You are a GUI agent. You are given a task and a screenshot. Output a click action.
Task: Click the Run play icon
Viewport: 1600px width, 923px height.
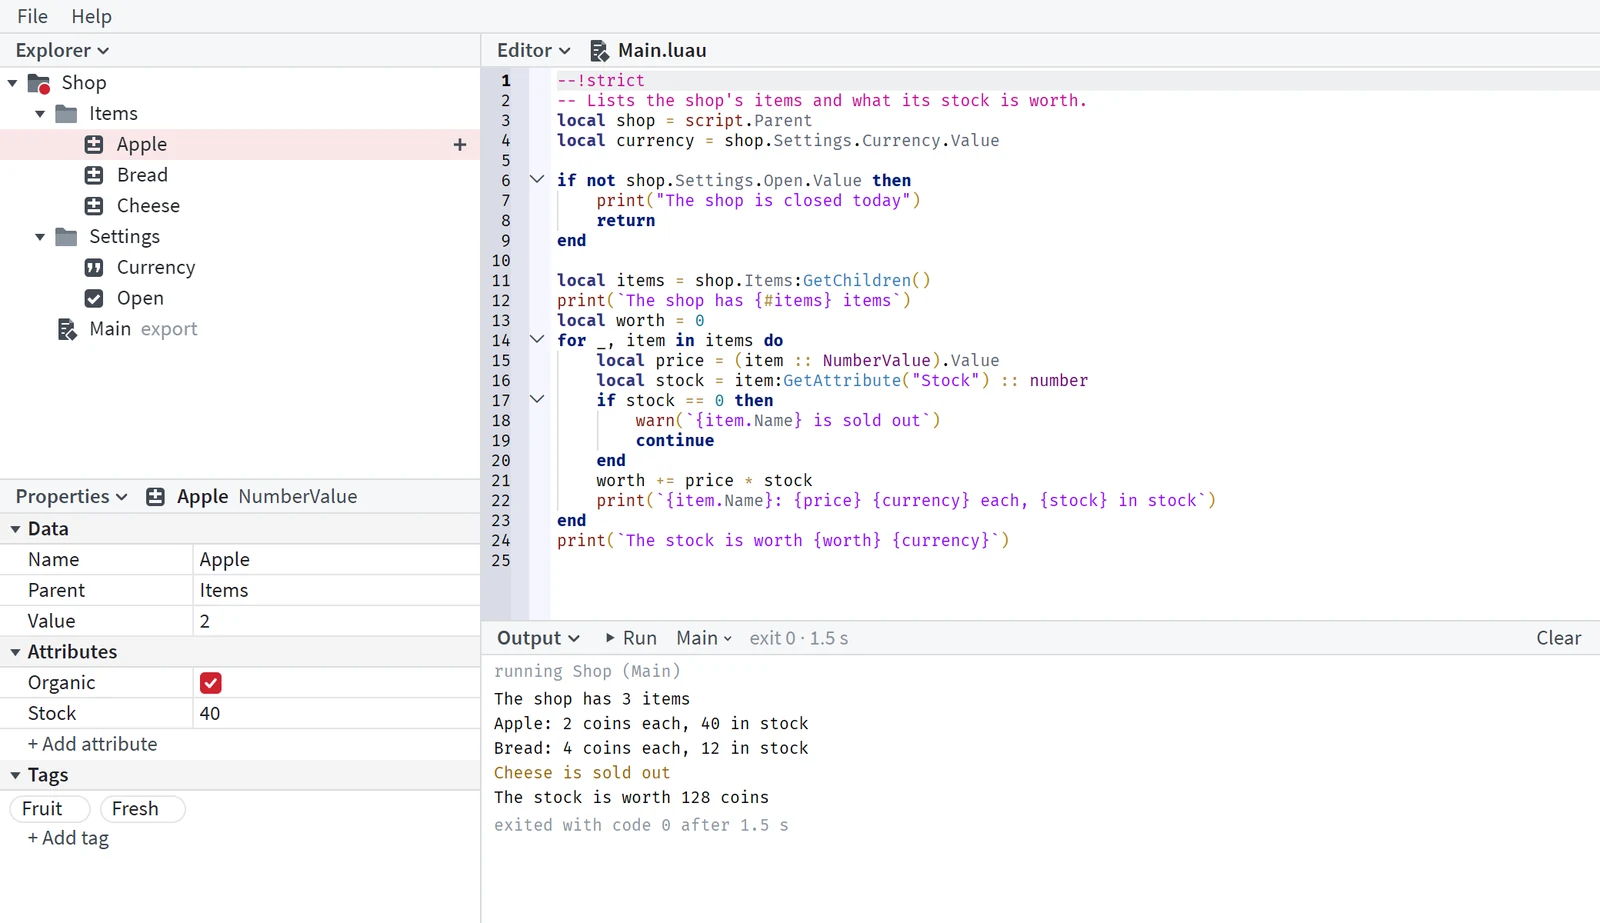click(610, 638)
